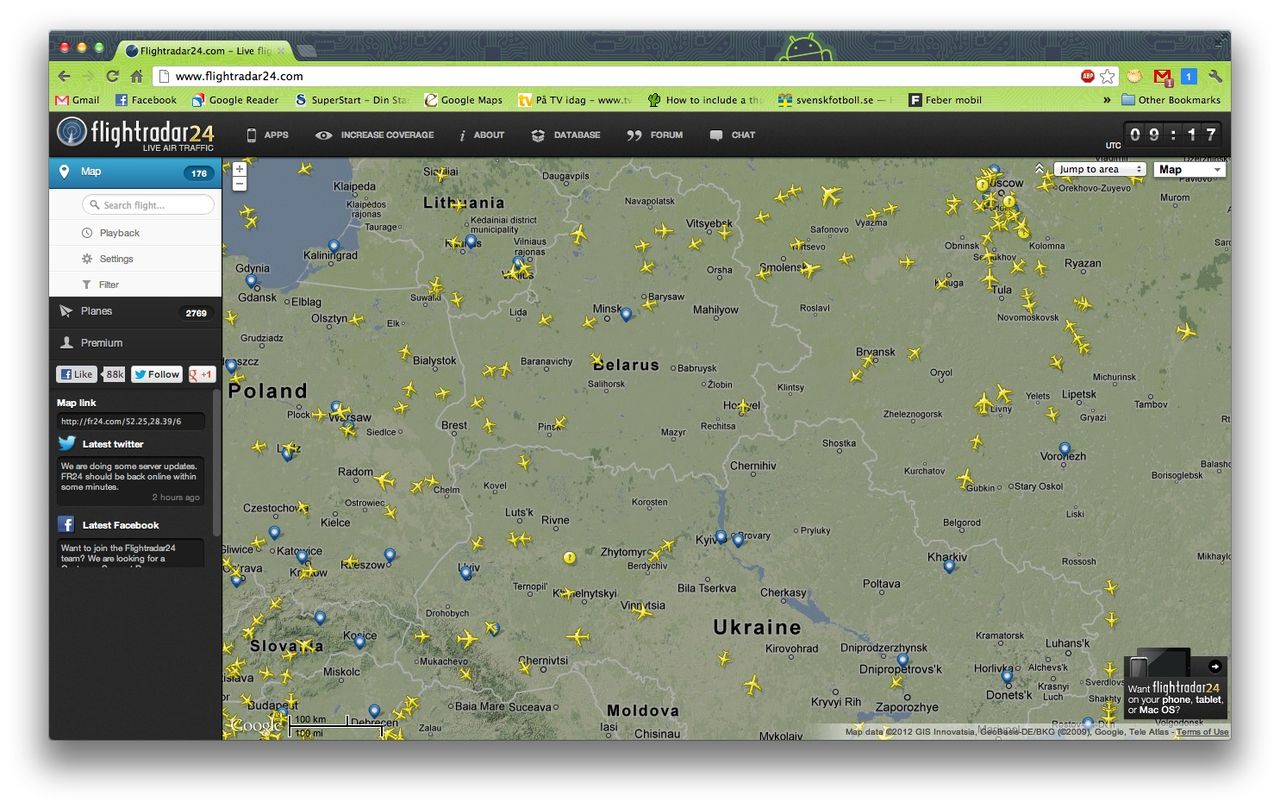
Task: Click the Google +1 button
Action: point(202,374)
